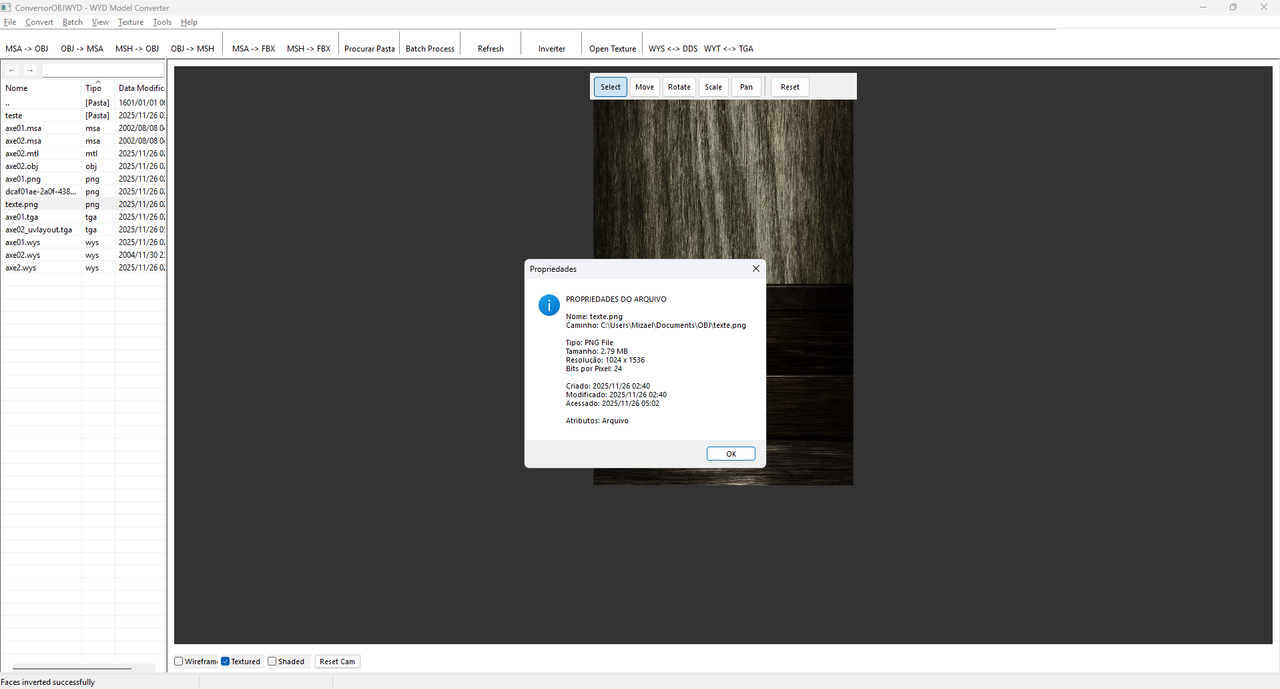Screen dimensions: 1280x689
Task: Sort the file list by Tipo column
Action: [x=98, y=88]
